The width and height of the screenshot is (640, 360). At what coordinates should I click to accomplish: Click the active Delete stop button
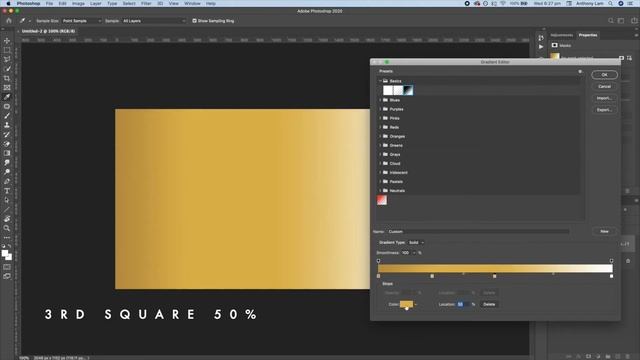[489, 304]
